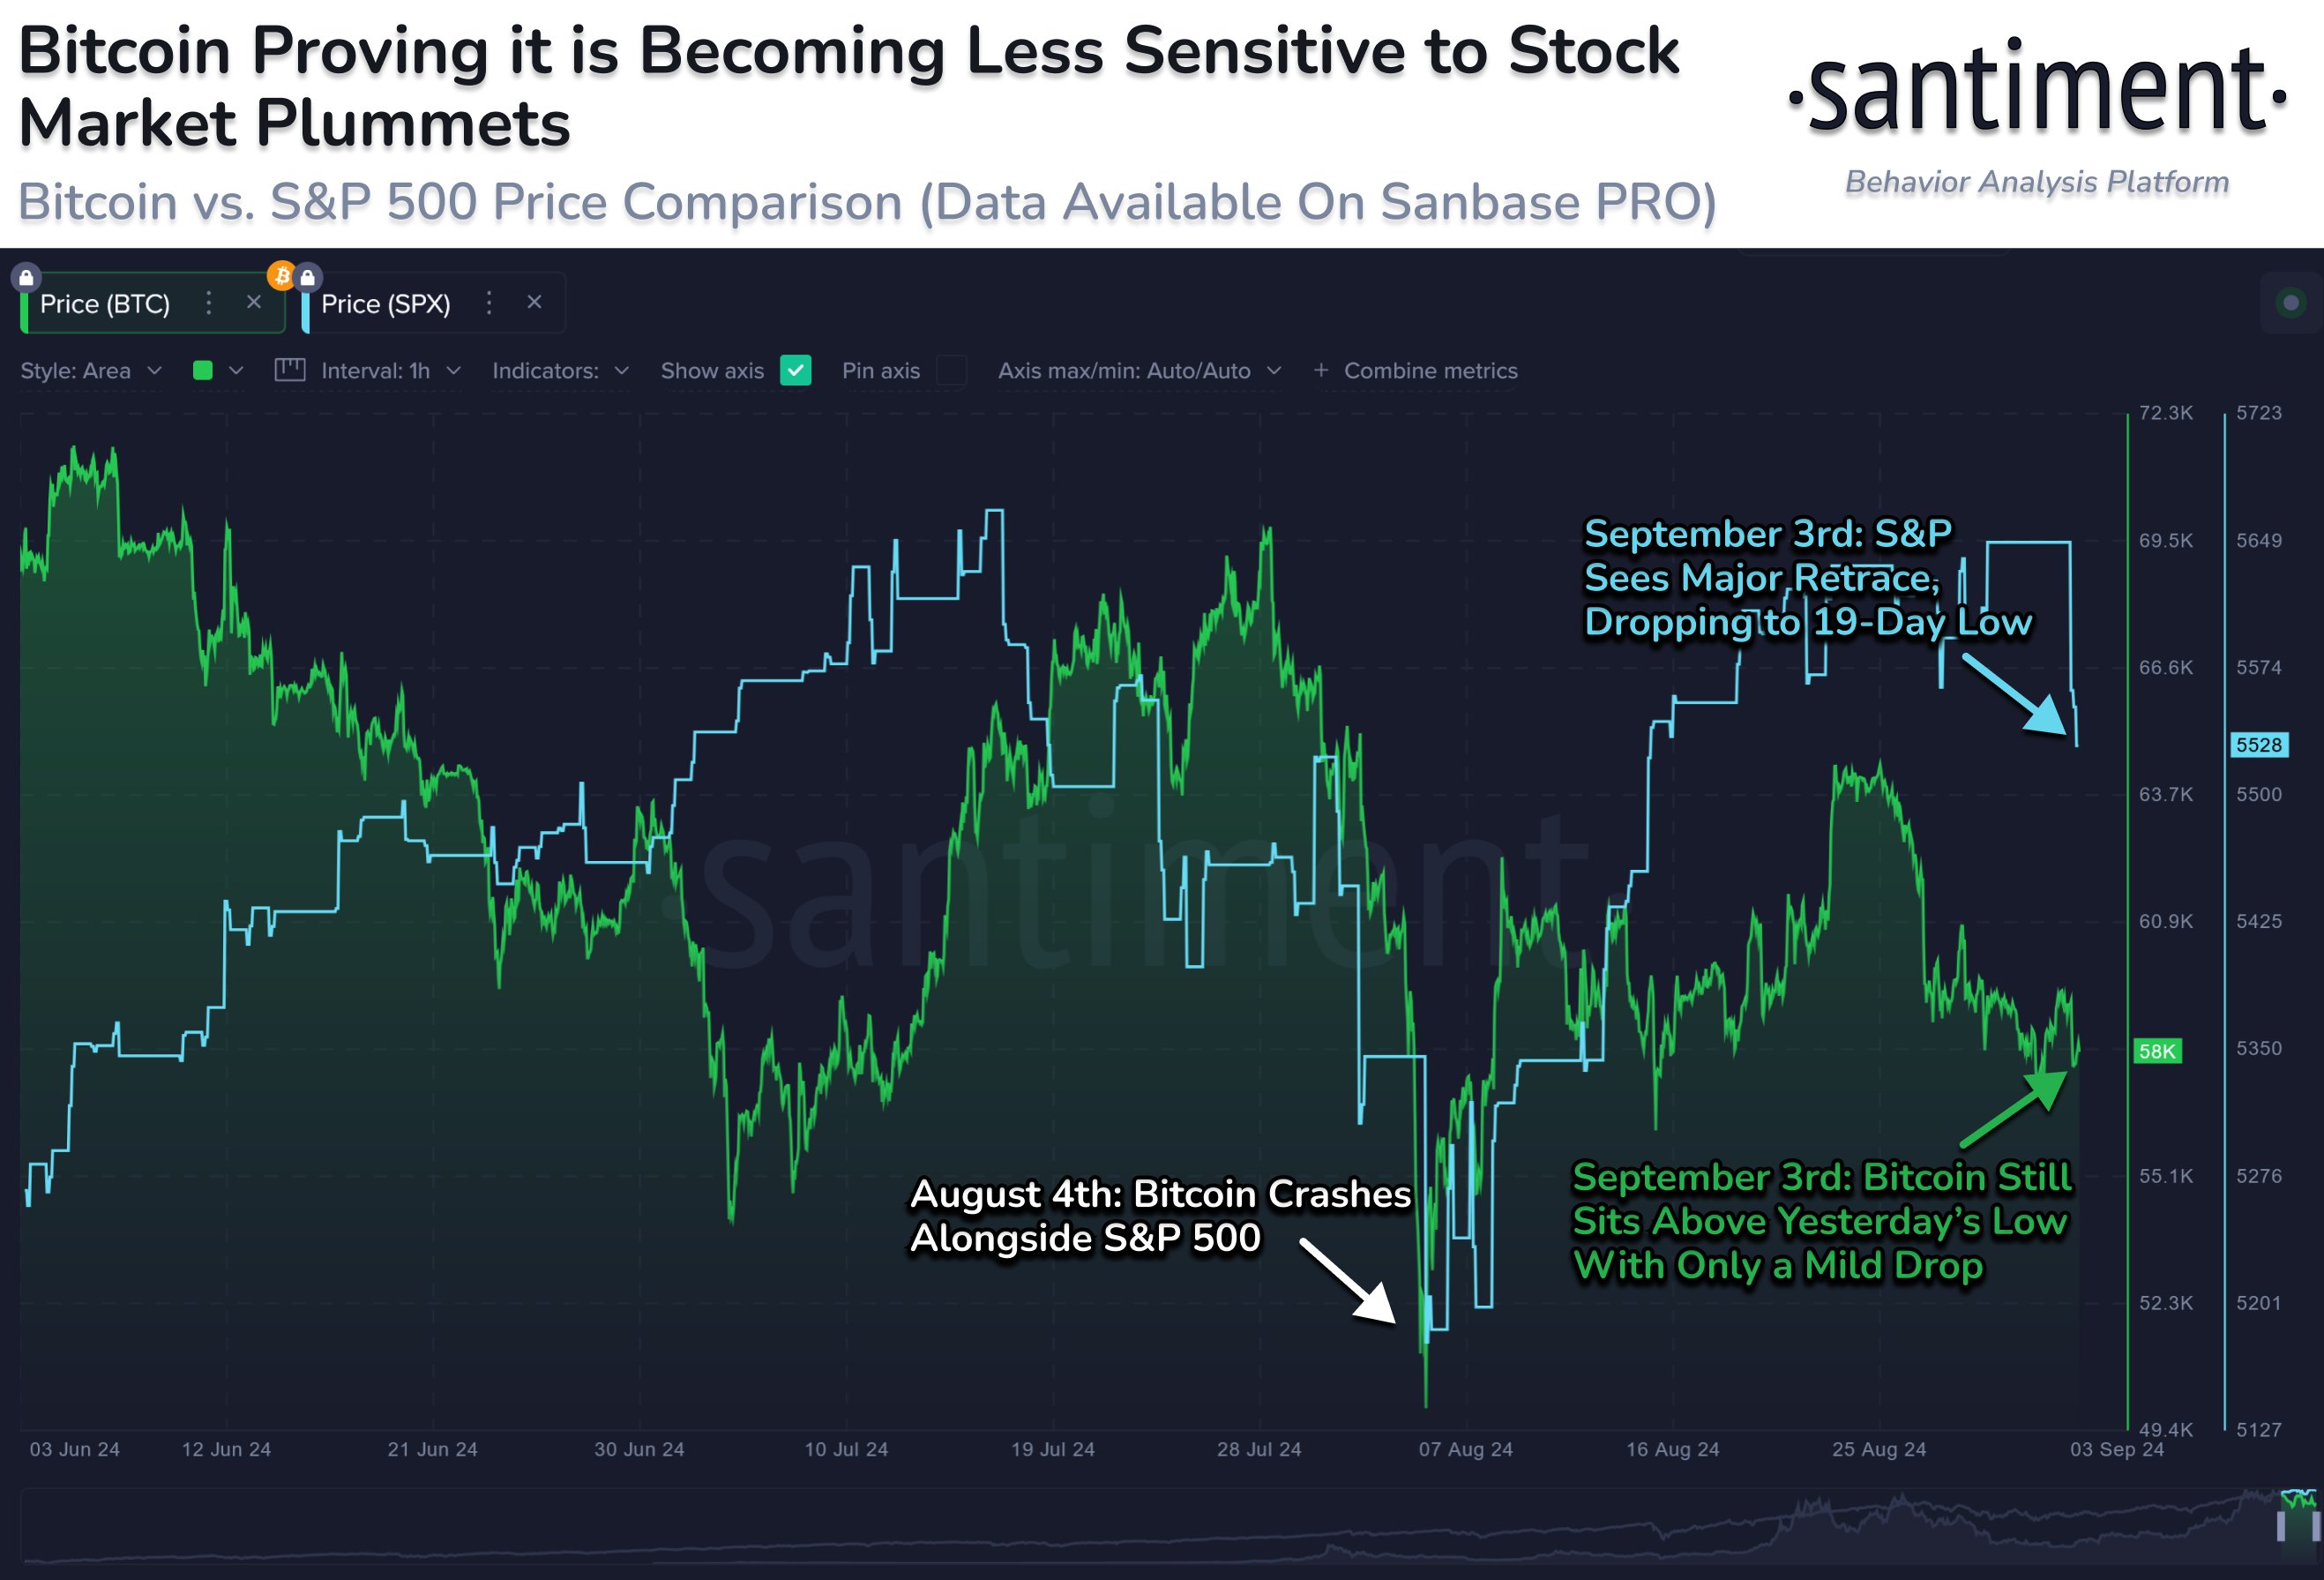Viewport: 2324px width, 1580px height.
Task: Click the Combine metrics button
Action: point(1433,371)
